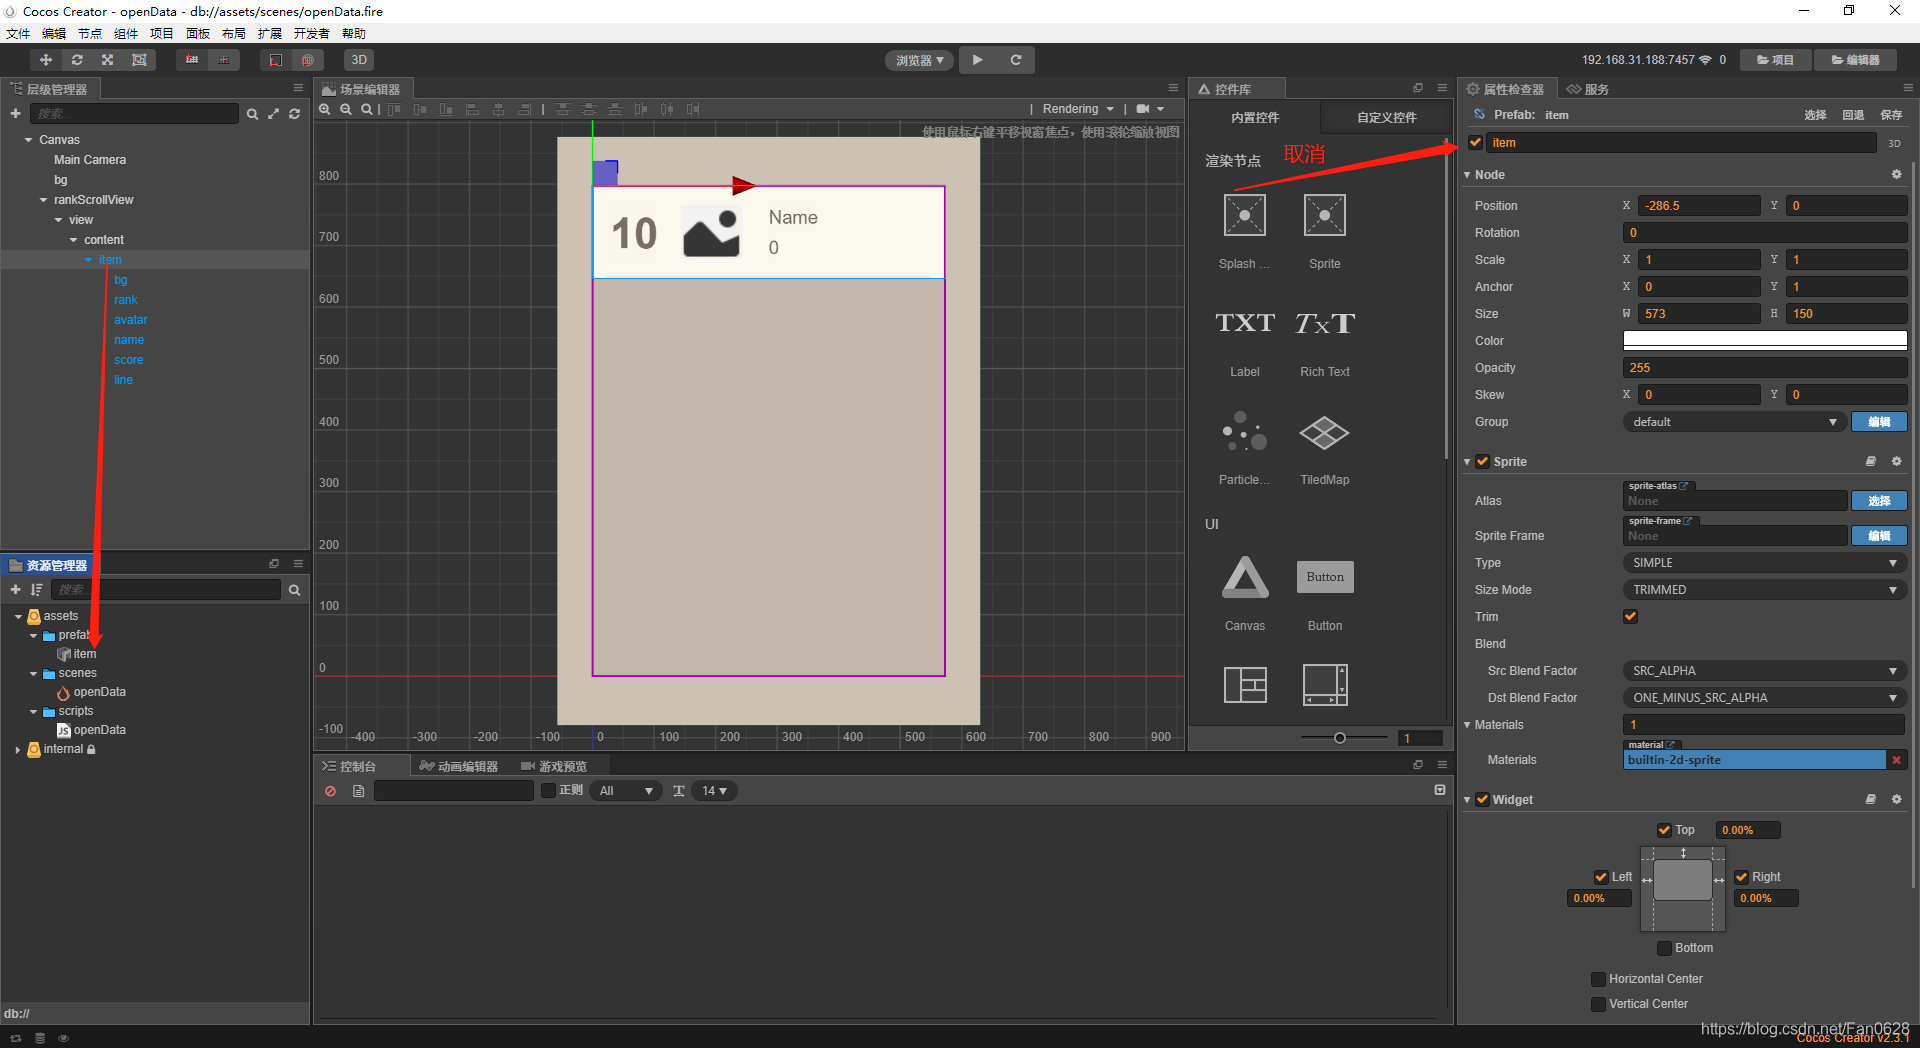Pick the Sprite control in the library
The height and width of the screenshot is (1048, 1920).
coord(1325,231)
